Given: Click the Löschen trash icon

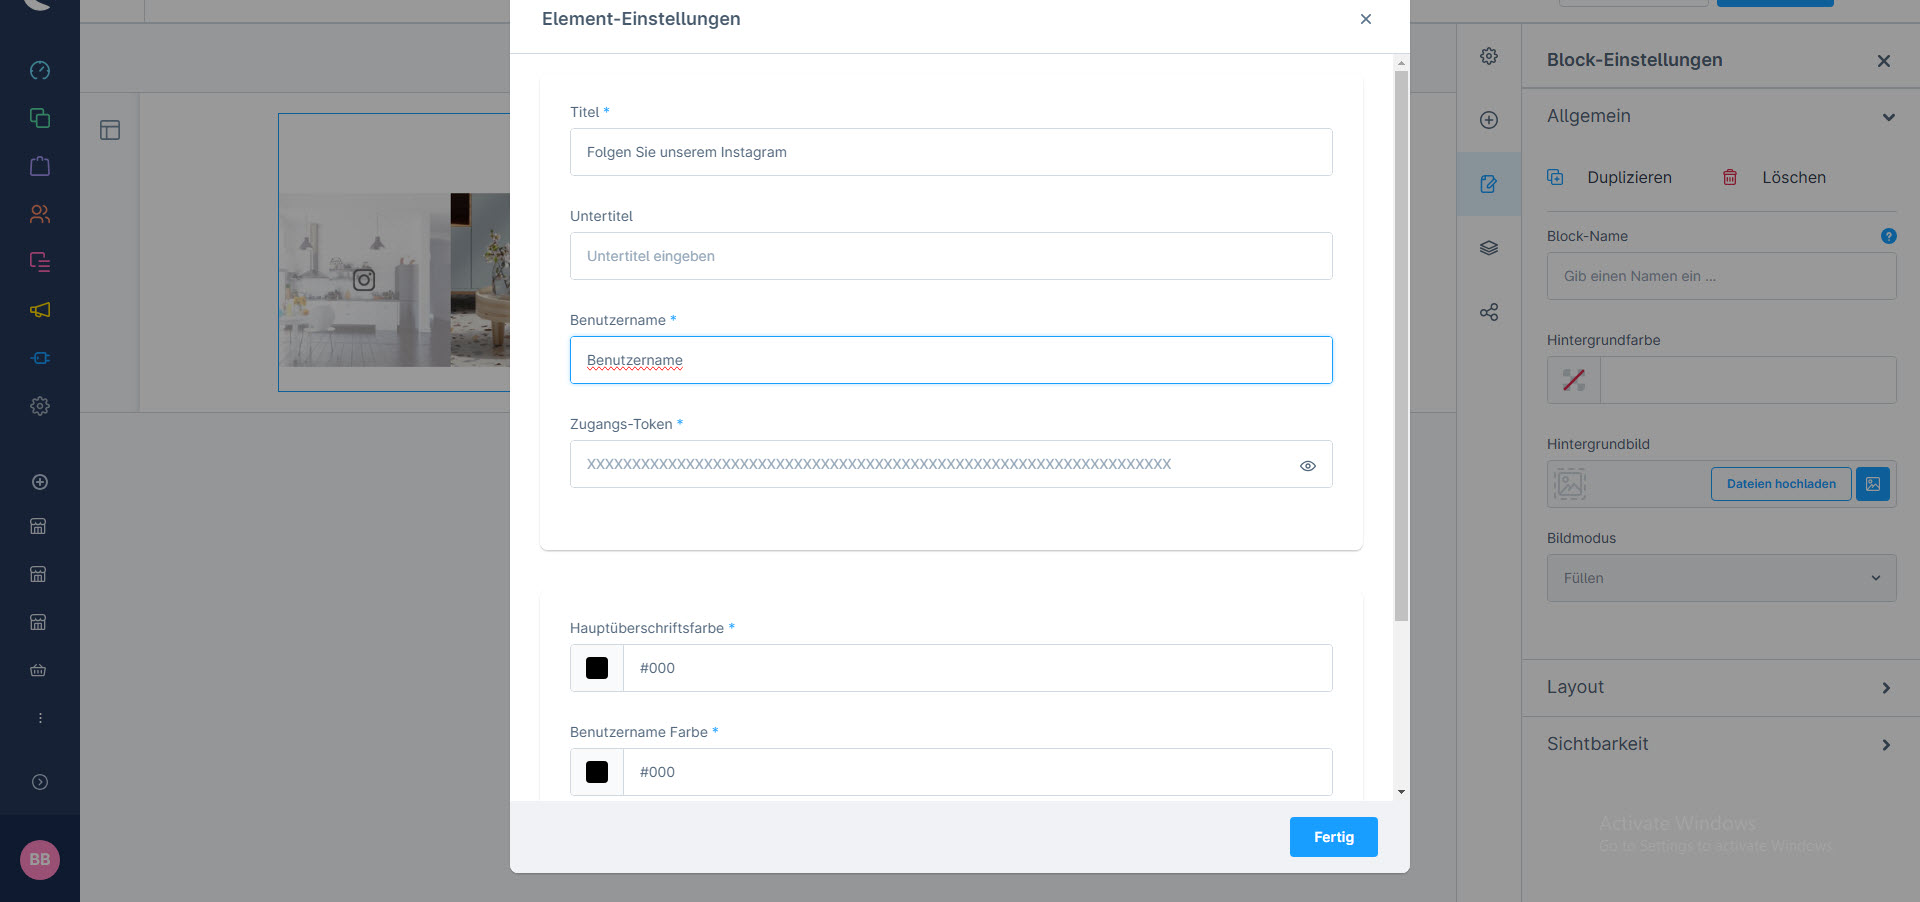Looking at the screenshot, I should coord(1729,177).
